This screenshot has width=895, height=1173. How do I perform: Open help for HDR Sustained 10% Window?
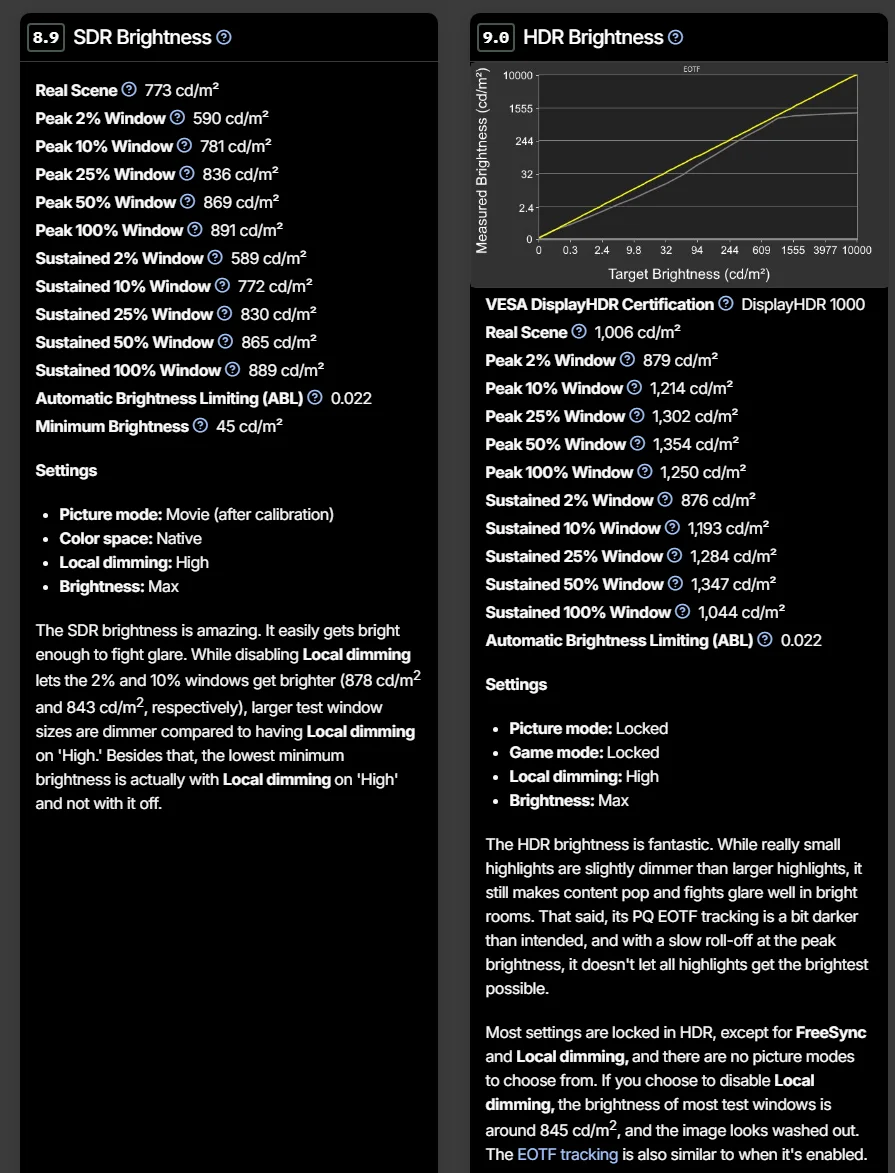point(673,528)
